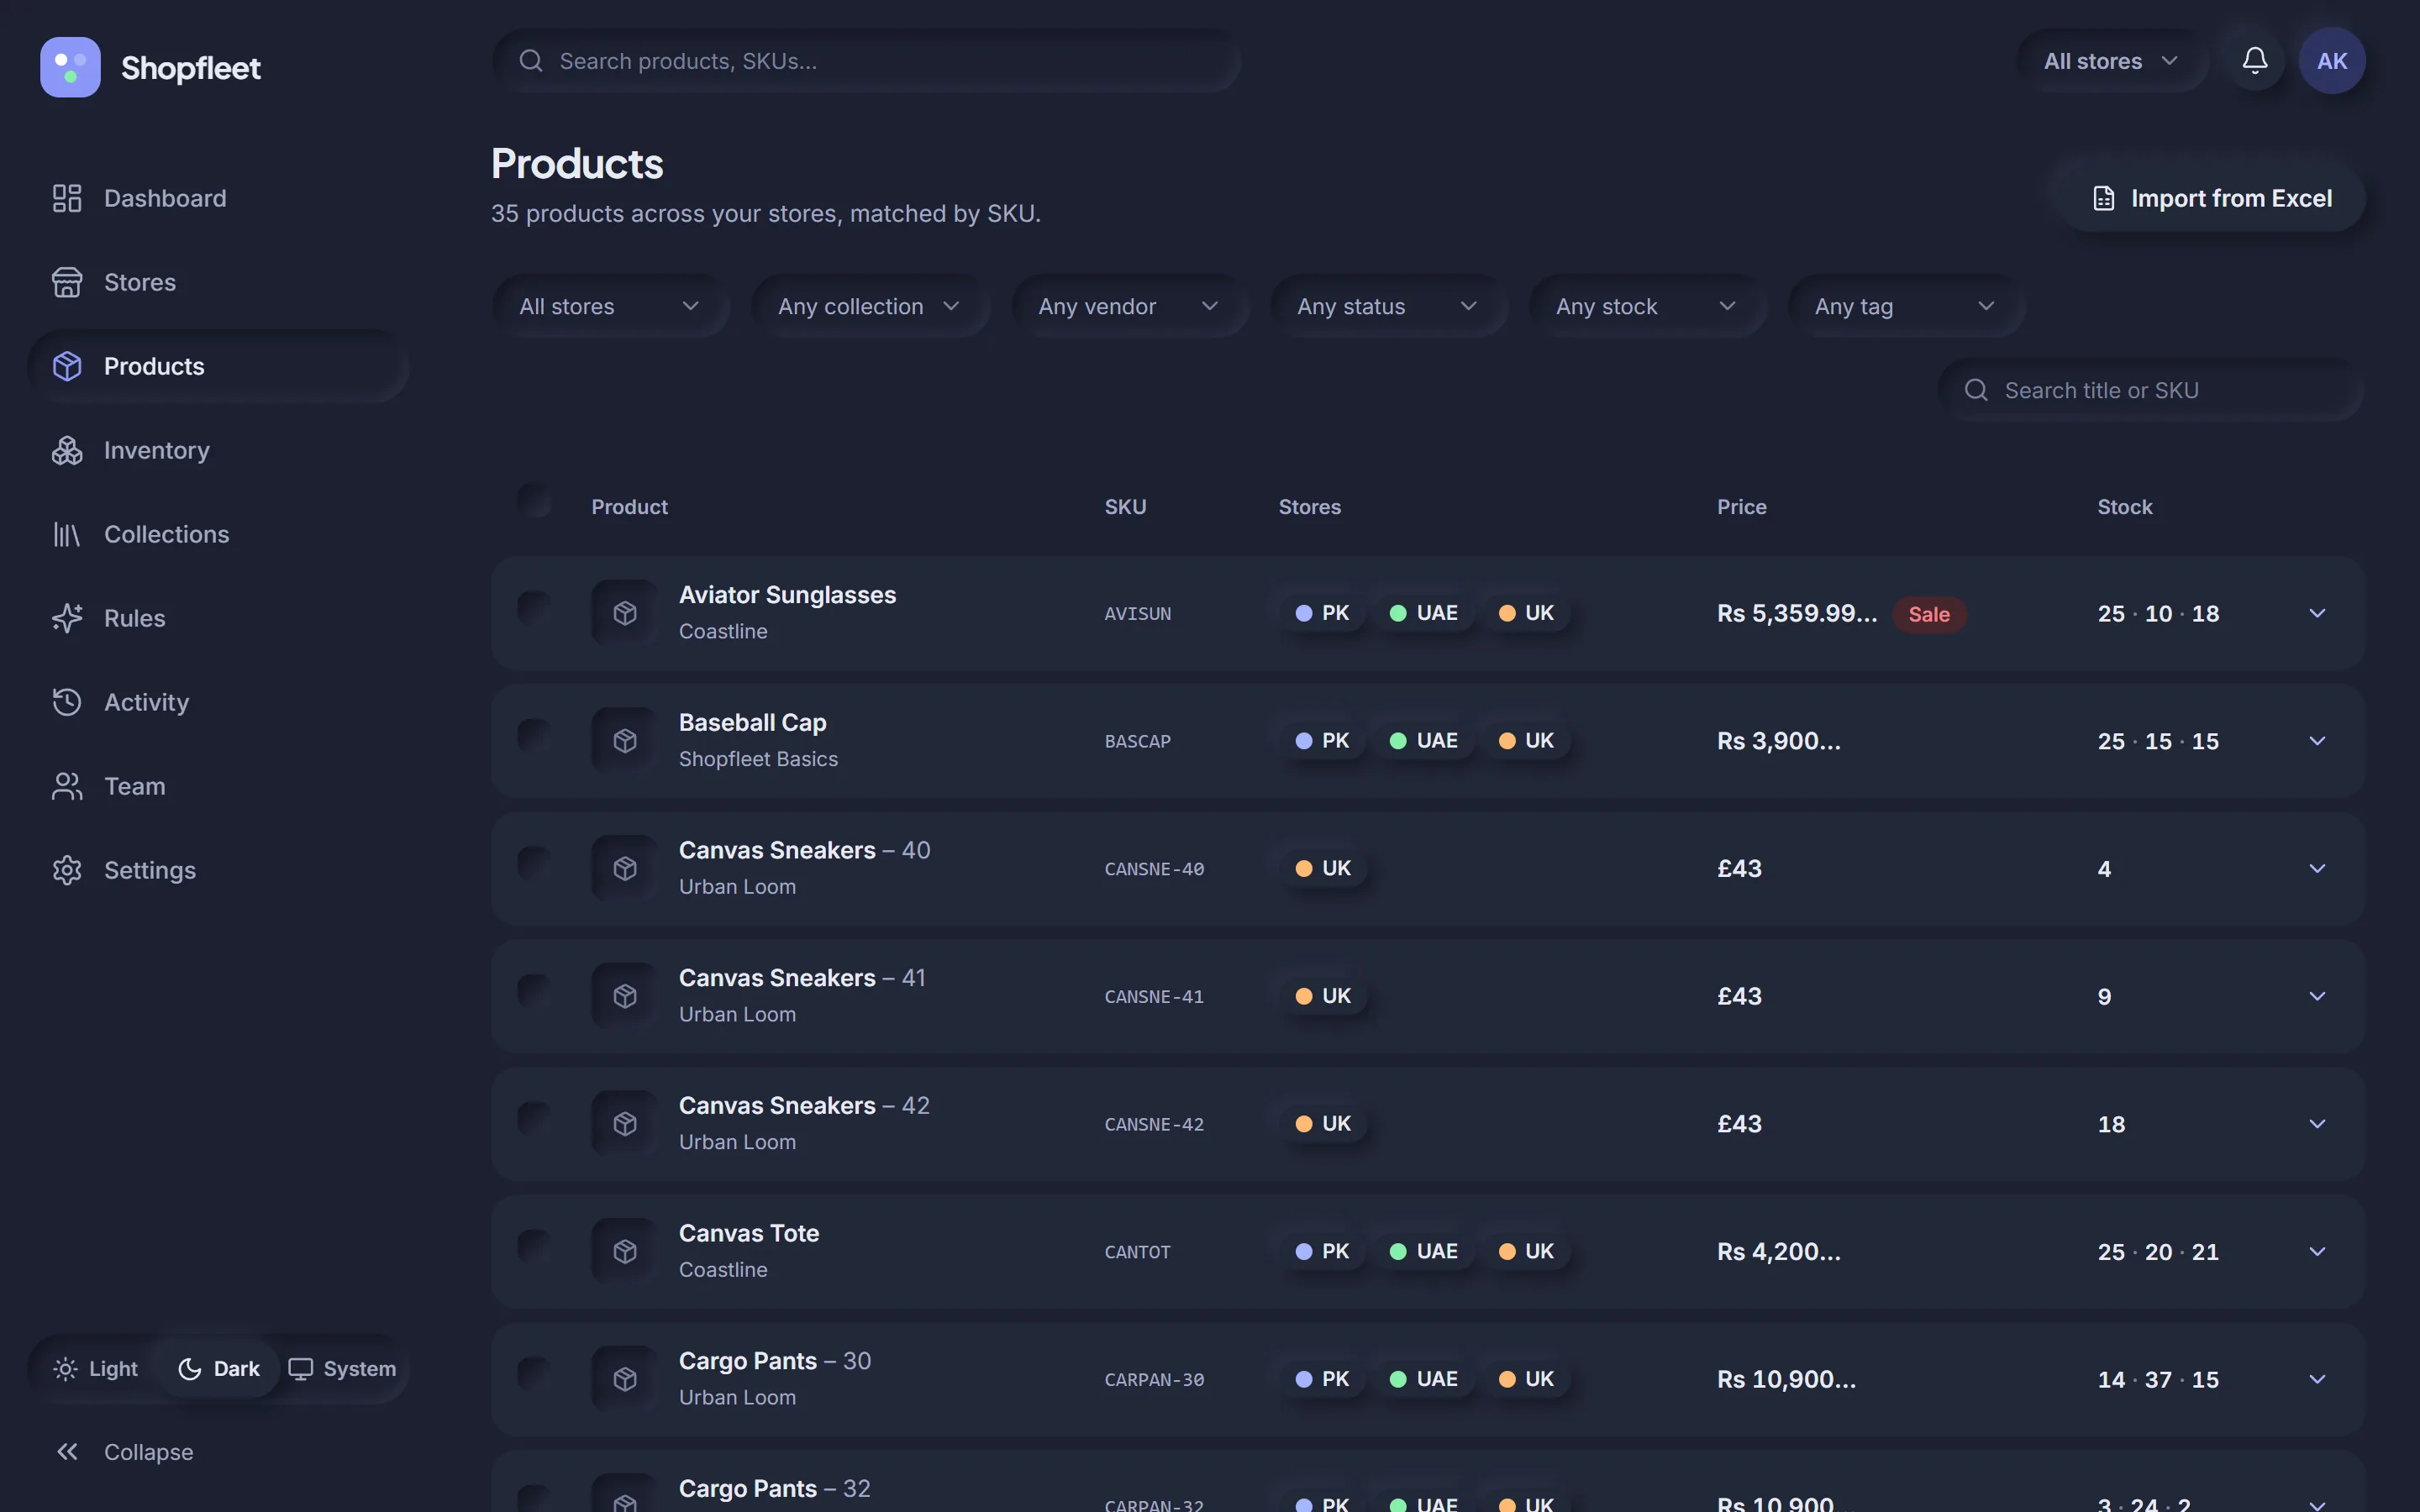Expand the Aviator Sunglasses row chevron
Screen dimensions: 2420x1512
(x=2317, y=613)
